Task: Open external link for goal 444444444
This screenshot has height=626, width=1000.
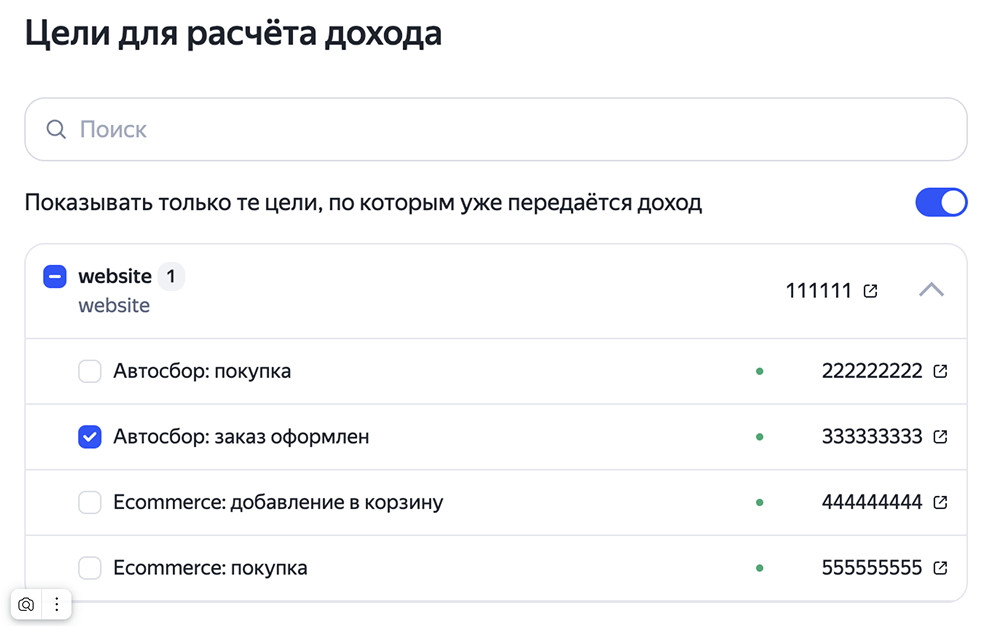Action: pos(940,502)
